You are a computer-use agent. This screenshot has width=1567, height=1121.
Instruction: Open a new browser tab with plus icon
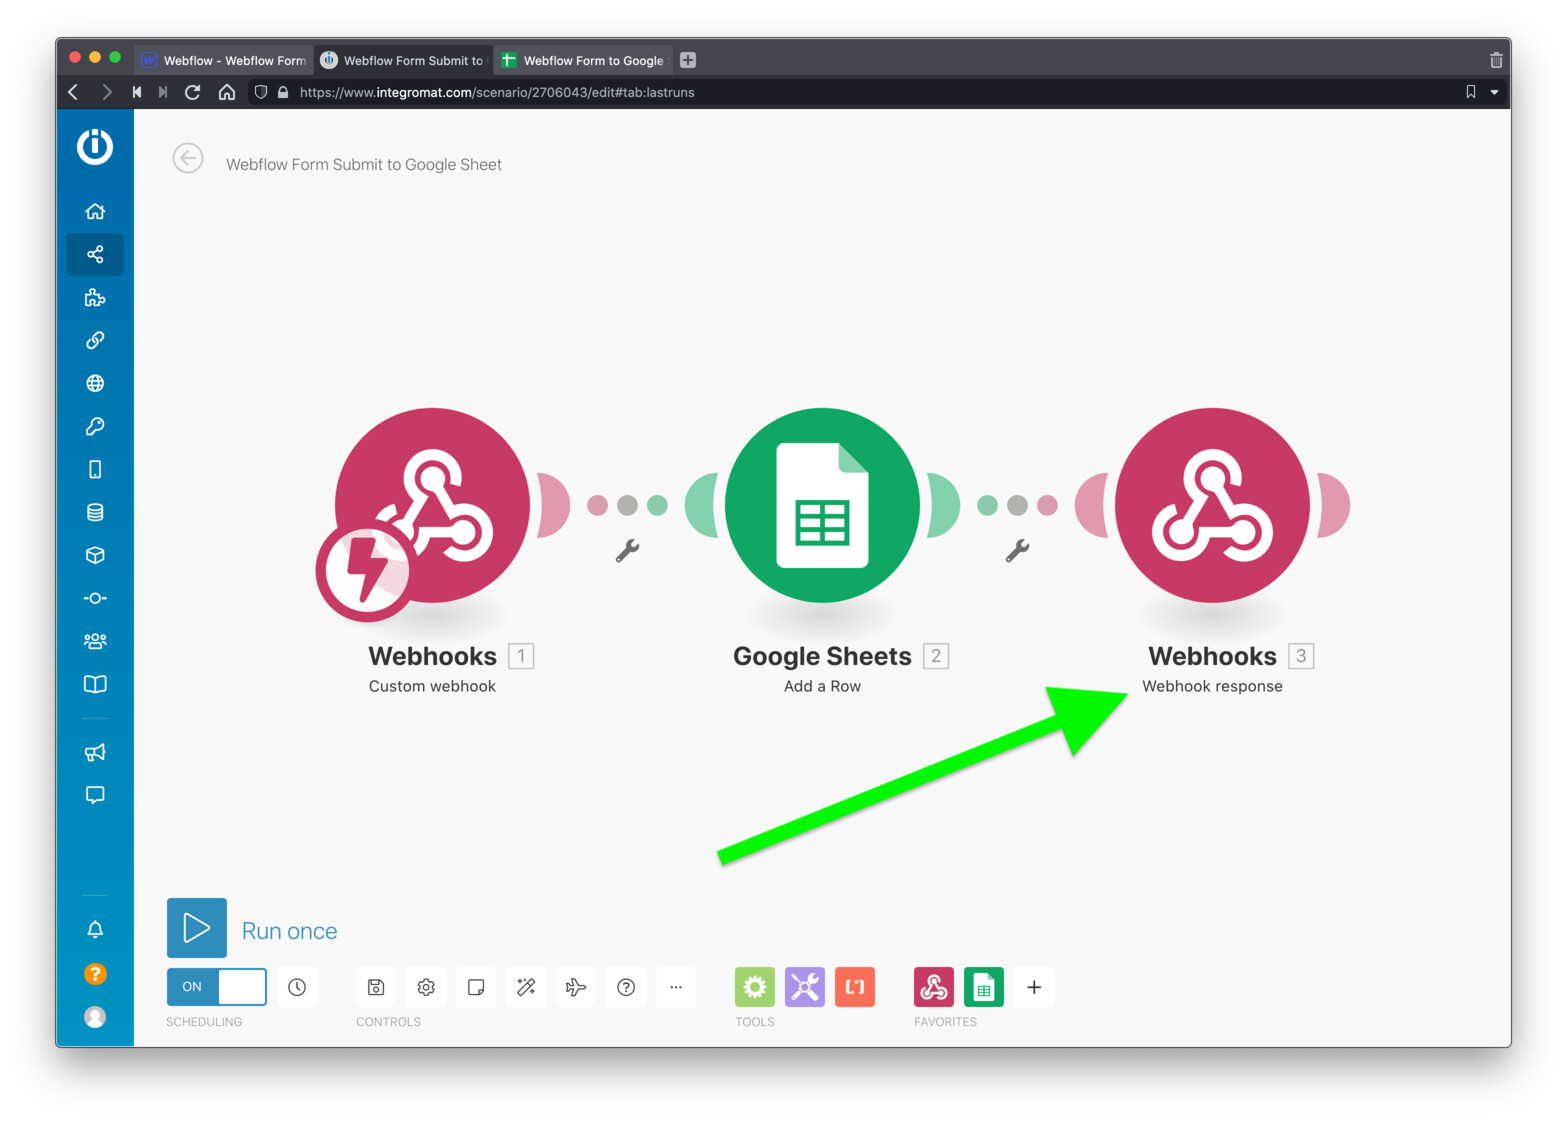(x=688, y=60)
